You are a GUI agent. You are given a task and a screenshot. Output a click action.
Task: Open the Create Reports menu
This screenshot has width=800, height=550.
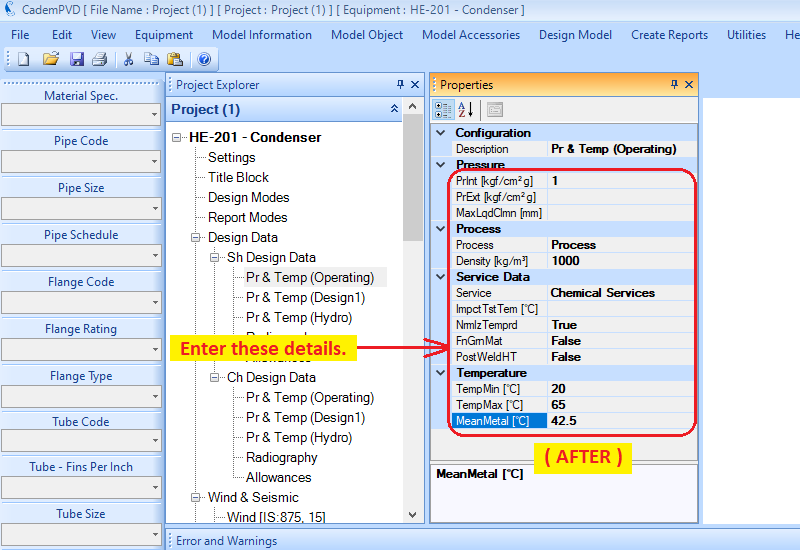pos(669,35)
